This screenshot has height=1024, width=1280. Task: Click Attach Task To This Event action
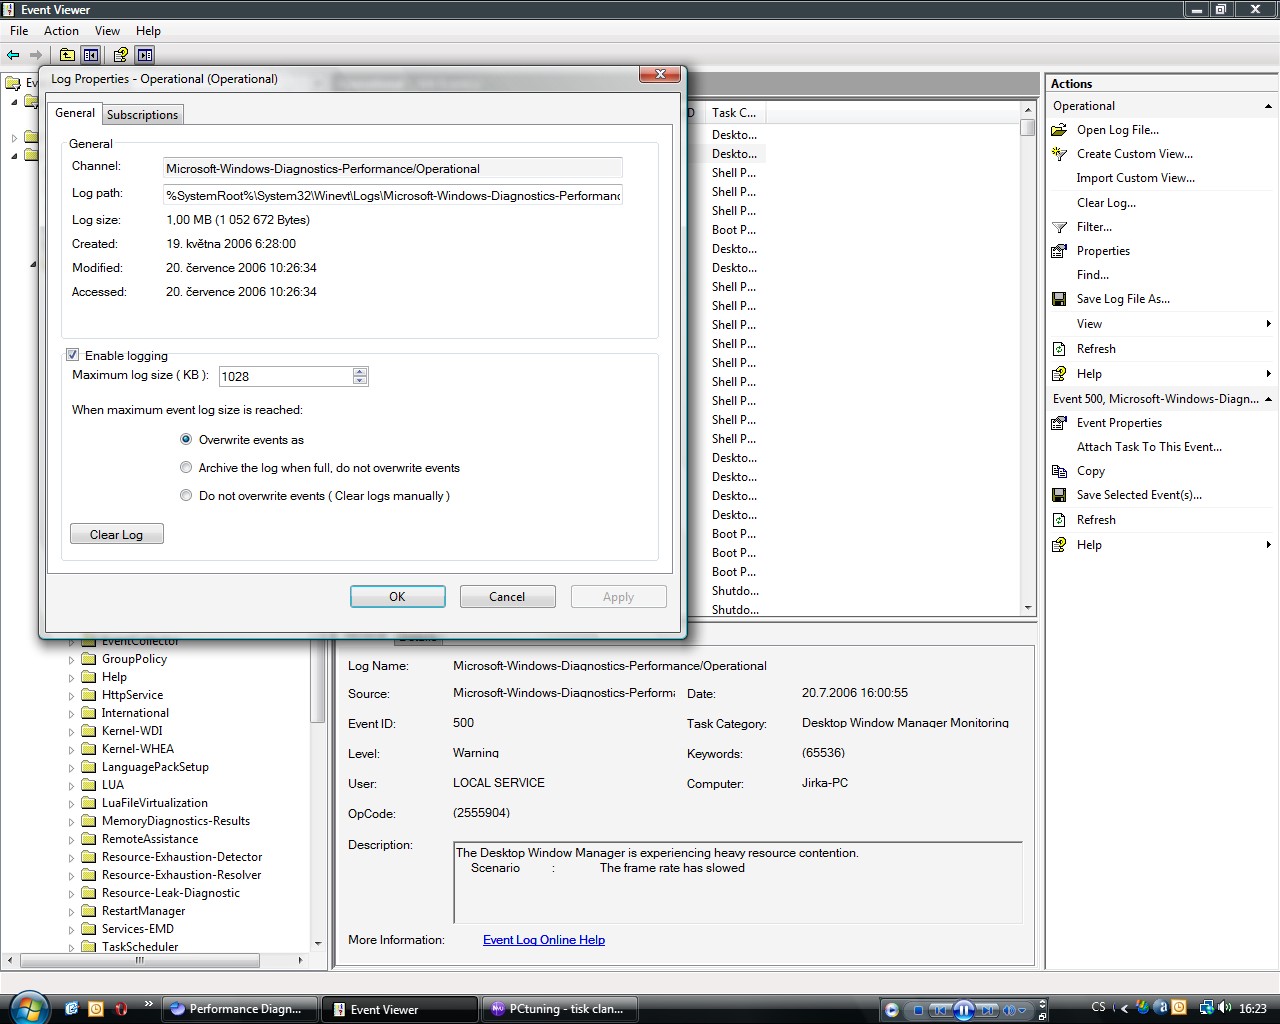[x=1149, y=447]
